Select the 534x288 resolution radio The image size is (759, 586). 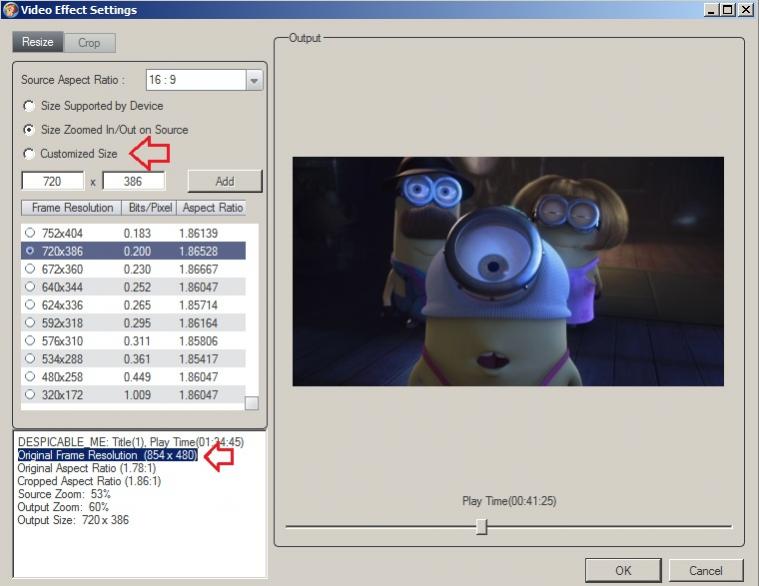[30, 358]
